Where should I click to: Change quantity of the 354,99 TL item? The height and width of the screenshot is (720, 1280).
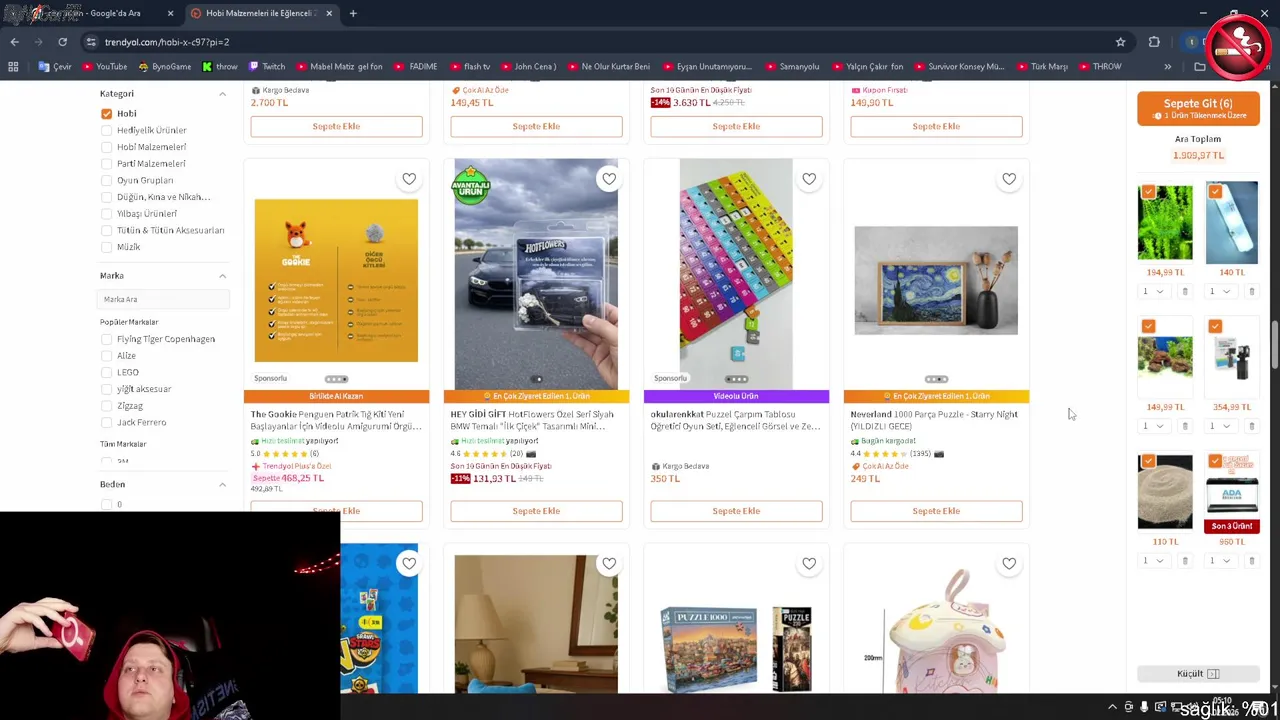pos(1219,426)
